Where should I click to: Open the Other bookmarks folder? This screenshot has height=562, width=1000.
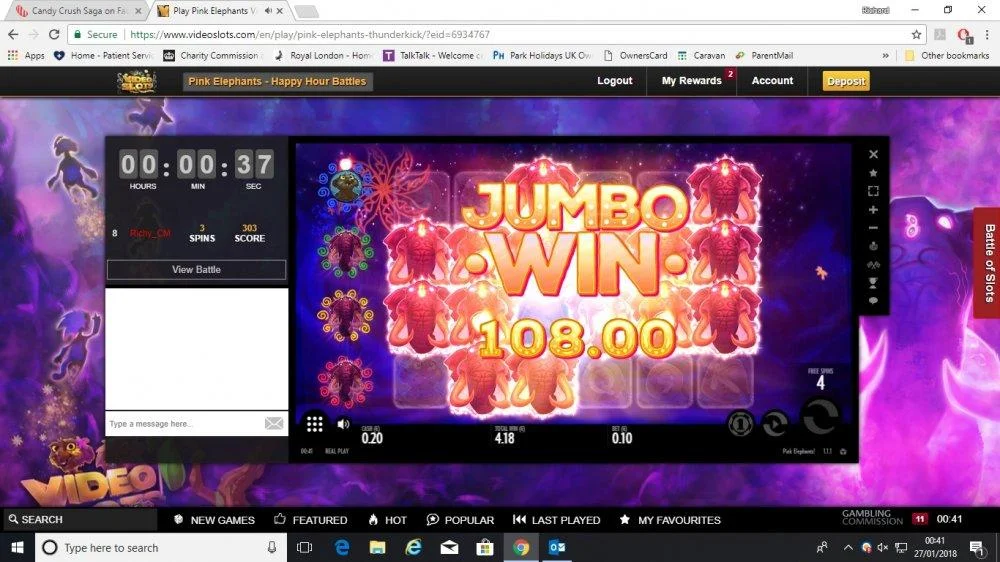tap(947, 55)
